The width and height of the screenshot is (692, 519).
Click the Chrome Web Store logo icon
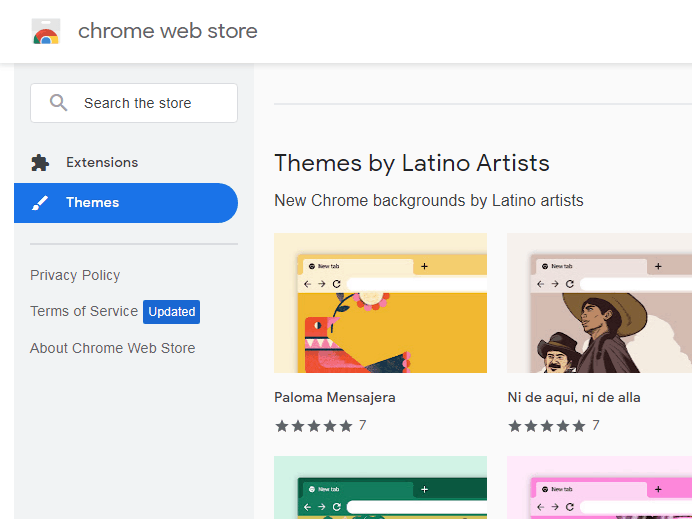point(46,32)
